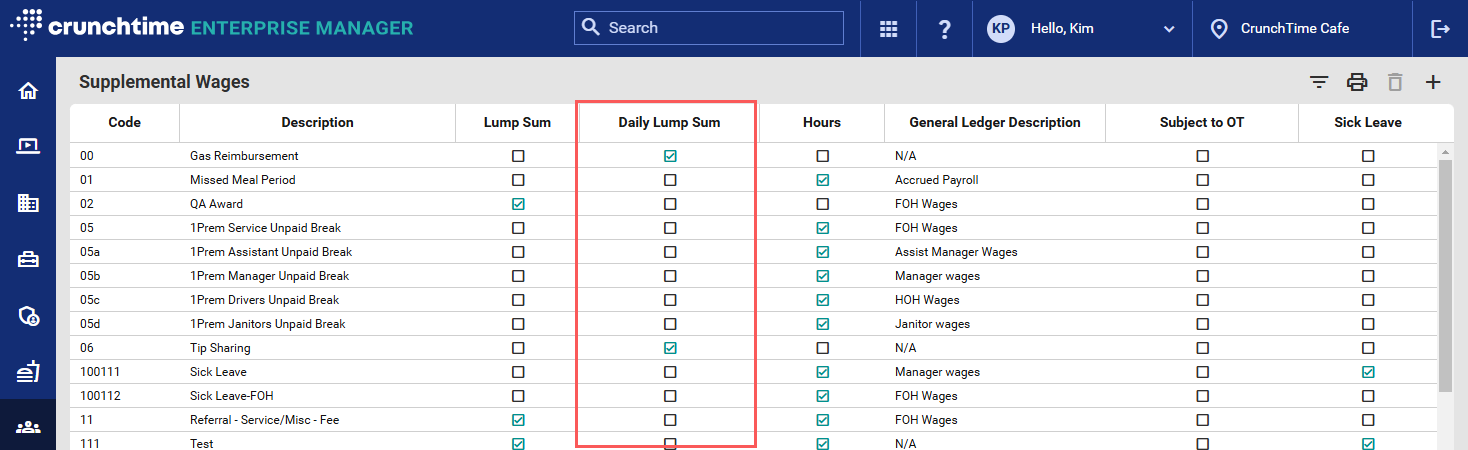The height and width of the screenshot is (450, 1468).
Task: Uncheck Daily Lump Sum for Tip Sharing
Action: [670, 348]
